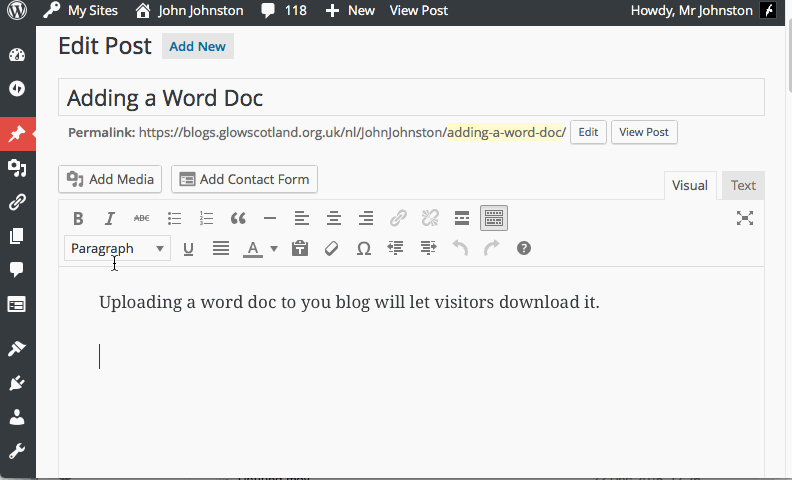This screenshot has height=480, width=792.
Task: Click the remove link icon
Action: click(x=430, y=218)
